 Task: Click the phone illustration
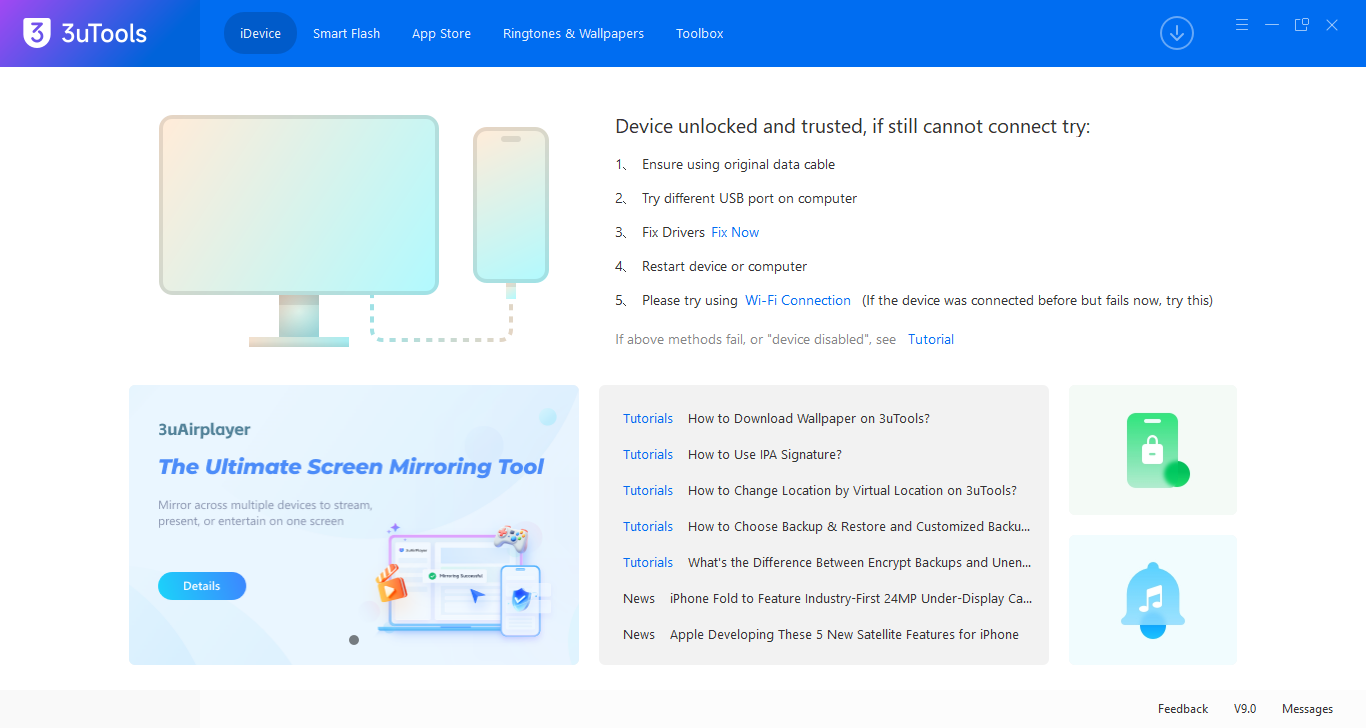tap(511, 205)
